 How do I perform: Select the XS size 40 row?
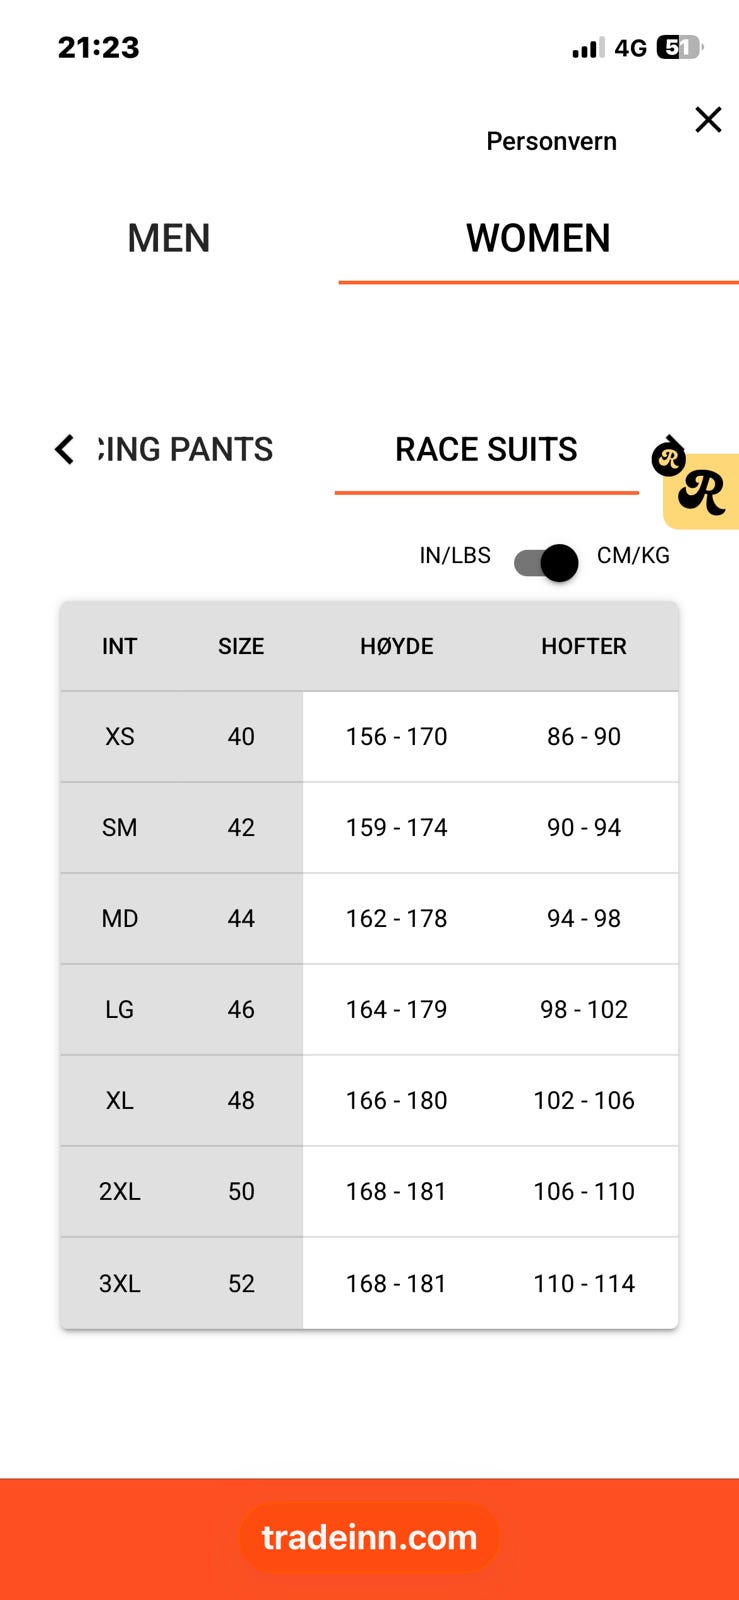[x=369, y=737]
